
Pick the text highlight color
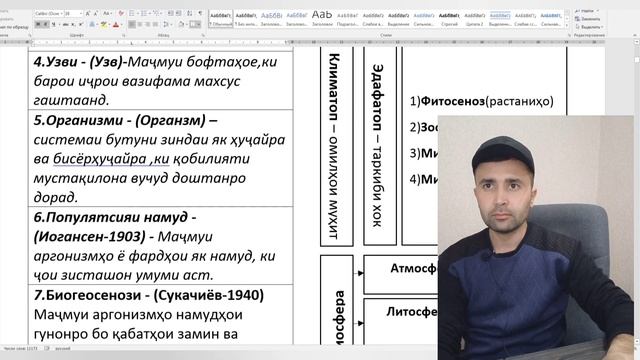click(104, 24)
